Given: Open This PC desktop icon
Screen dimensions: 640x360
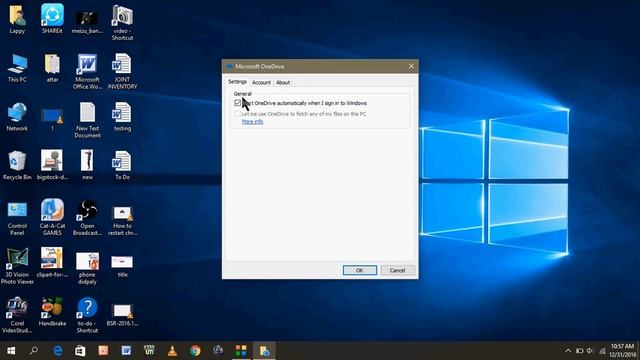Looking at the screenshot, I should (17, 68).
